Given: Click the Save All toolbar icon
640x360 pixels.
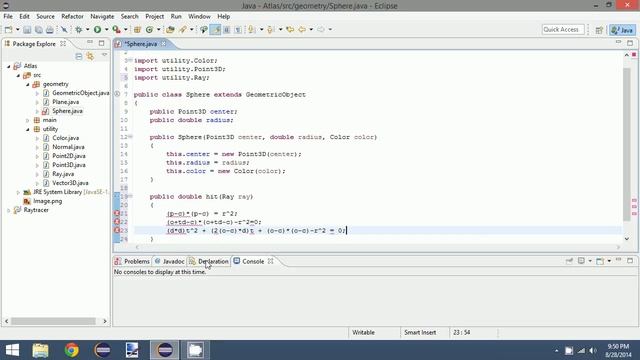Looking at the screenshot, I should click(x=38, y=29).
